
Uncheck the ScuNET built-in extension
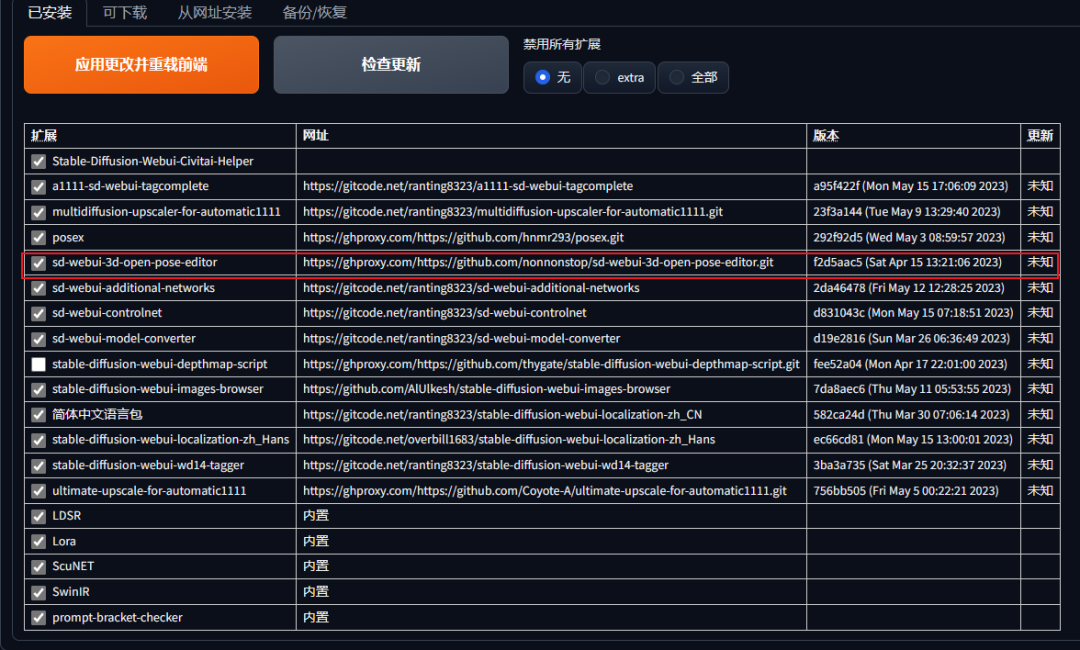[x=39, y=567]
